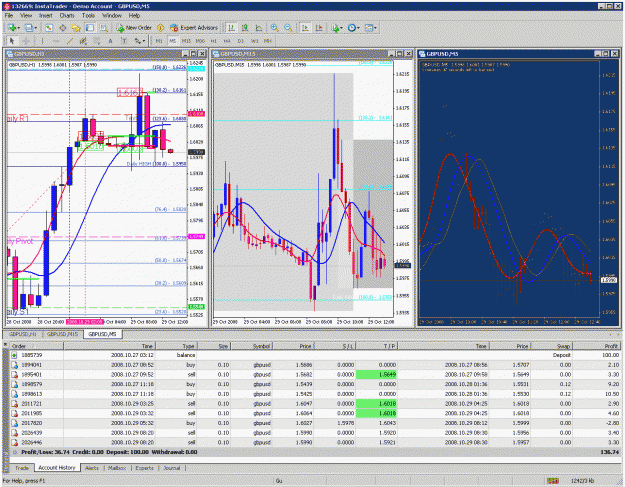Toggle chart auto scroll

[x=305, y=28]
